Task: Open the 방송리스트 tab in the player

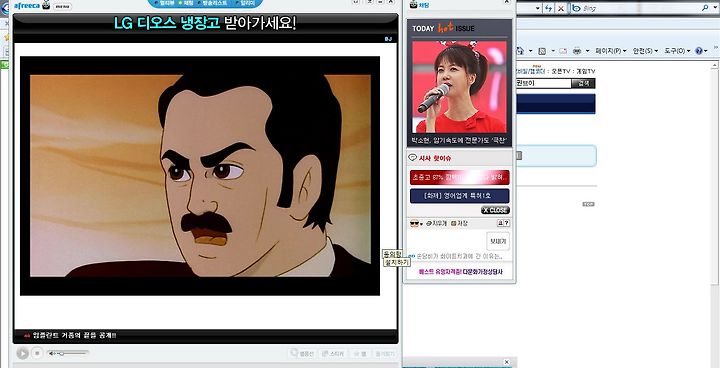Action: click(x=212, y=3)
